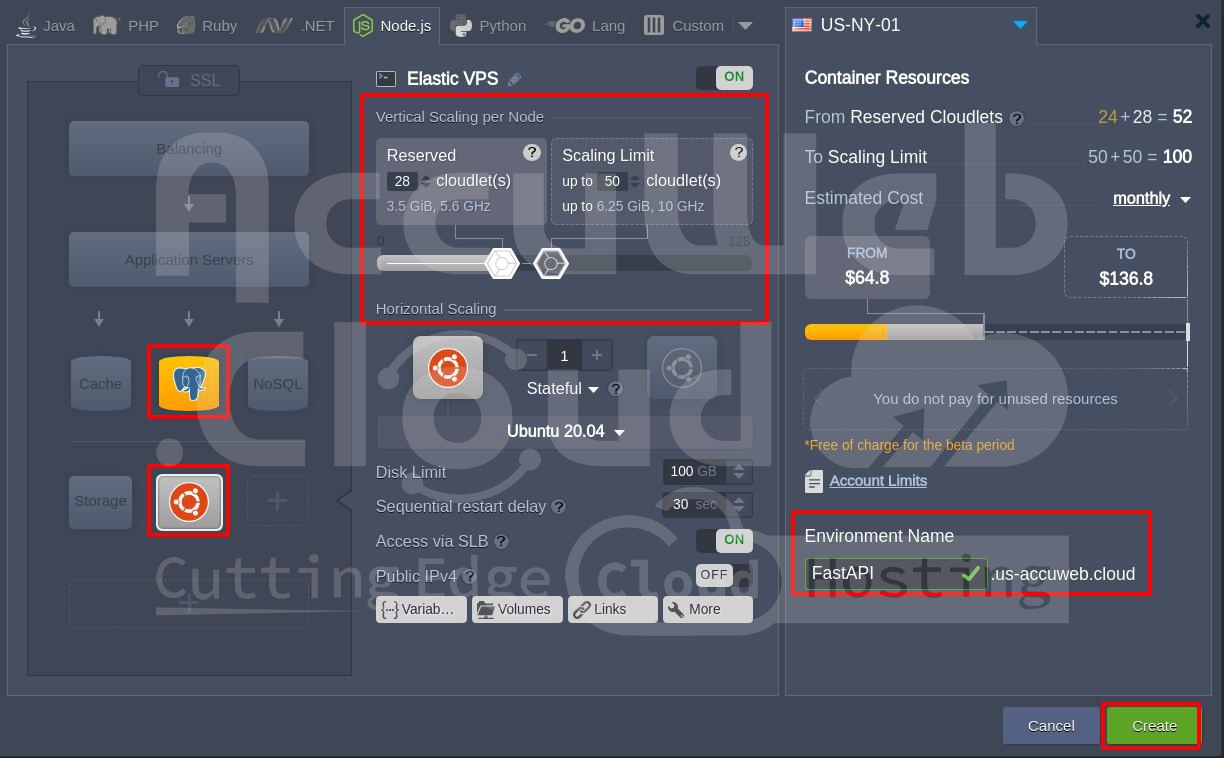The width and height of the screenshot is (1224, 758).
Task: Turn off the Elastic VPS toggle
Action: (x=724, y=77)
